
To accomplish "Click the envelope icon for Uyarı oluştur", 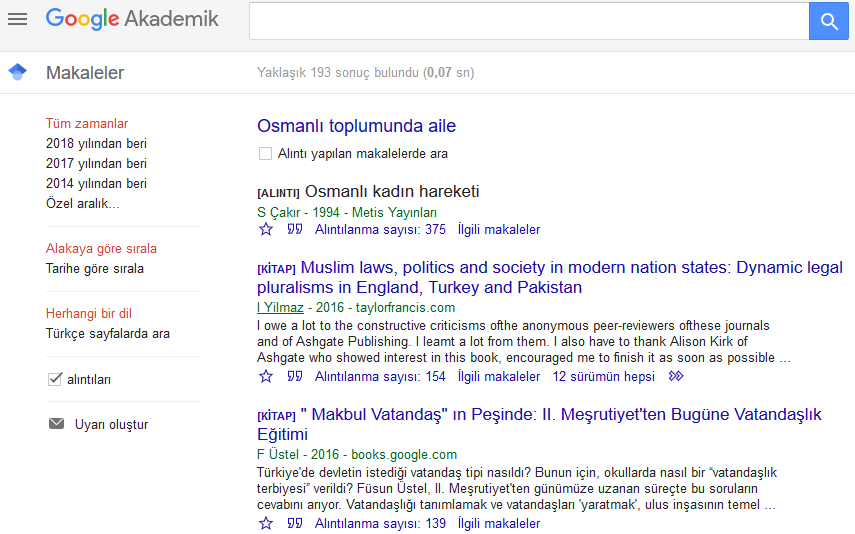I will point(56,424).
